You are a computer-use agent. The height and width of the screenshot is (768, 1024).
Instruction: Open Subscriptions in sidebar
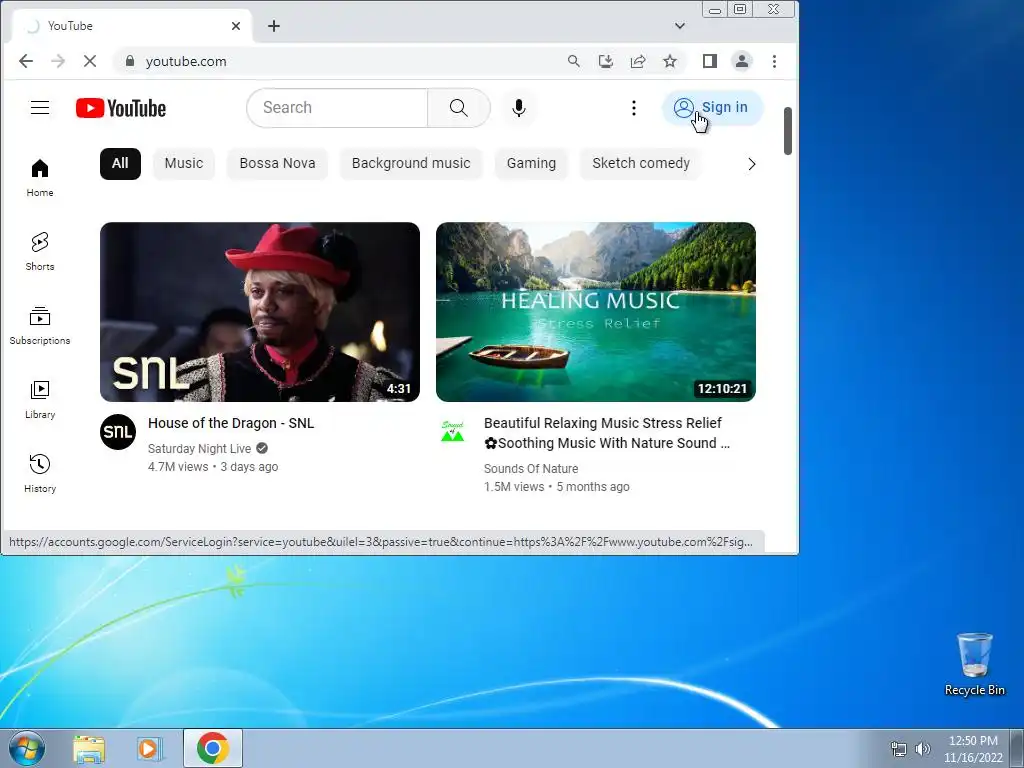click(x=40, y=325)
